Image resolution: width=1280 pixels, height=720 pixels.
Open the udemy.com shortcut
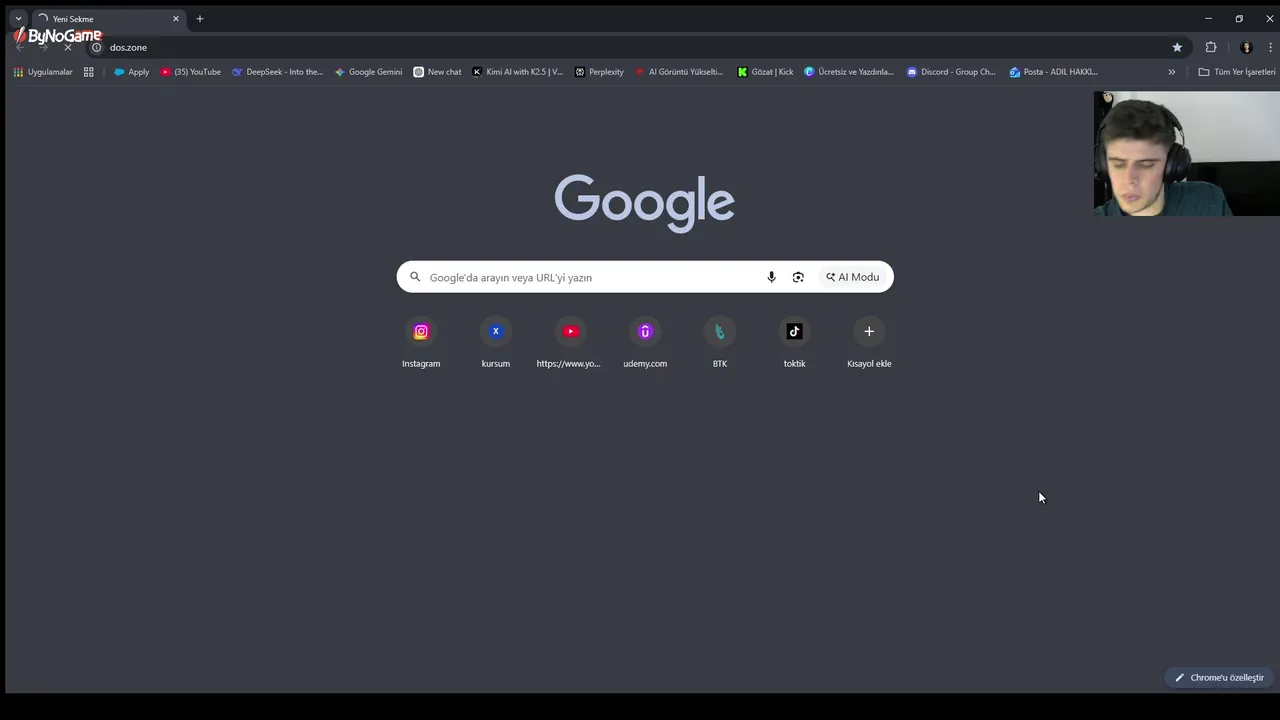click(645, 342)
